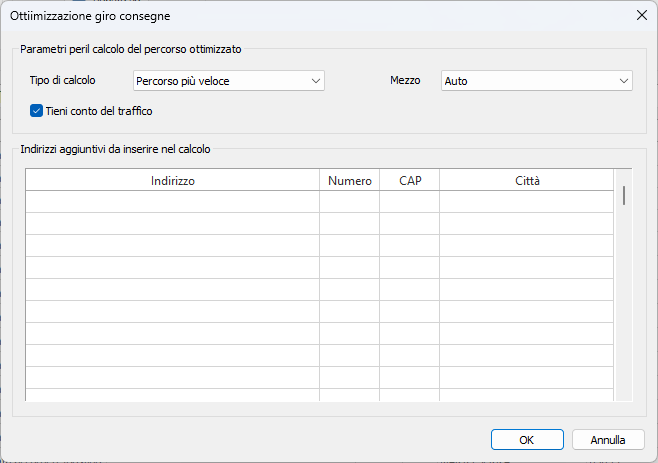Click the second row Indirizzo cell

173,224
